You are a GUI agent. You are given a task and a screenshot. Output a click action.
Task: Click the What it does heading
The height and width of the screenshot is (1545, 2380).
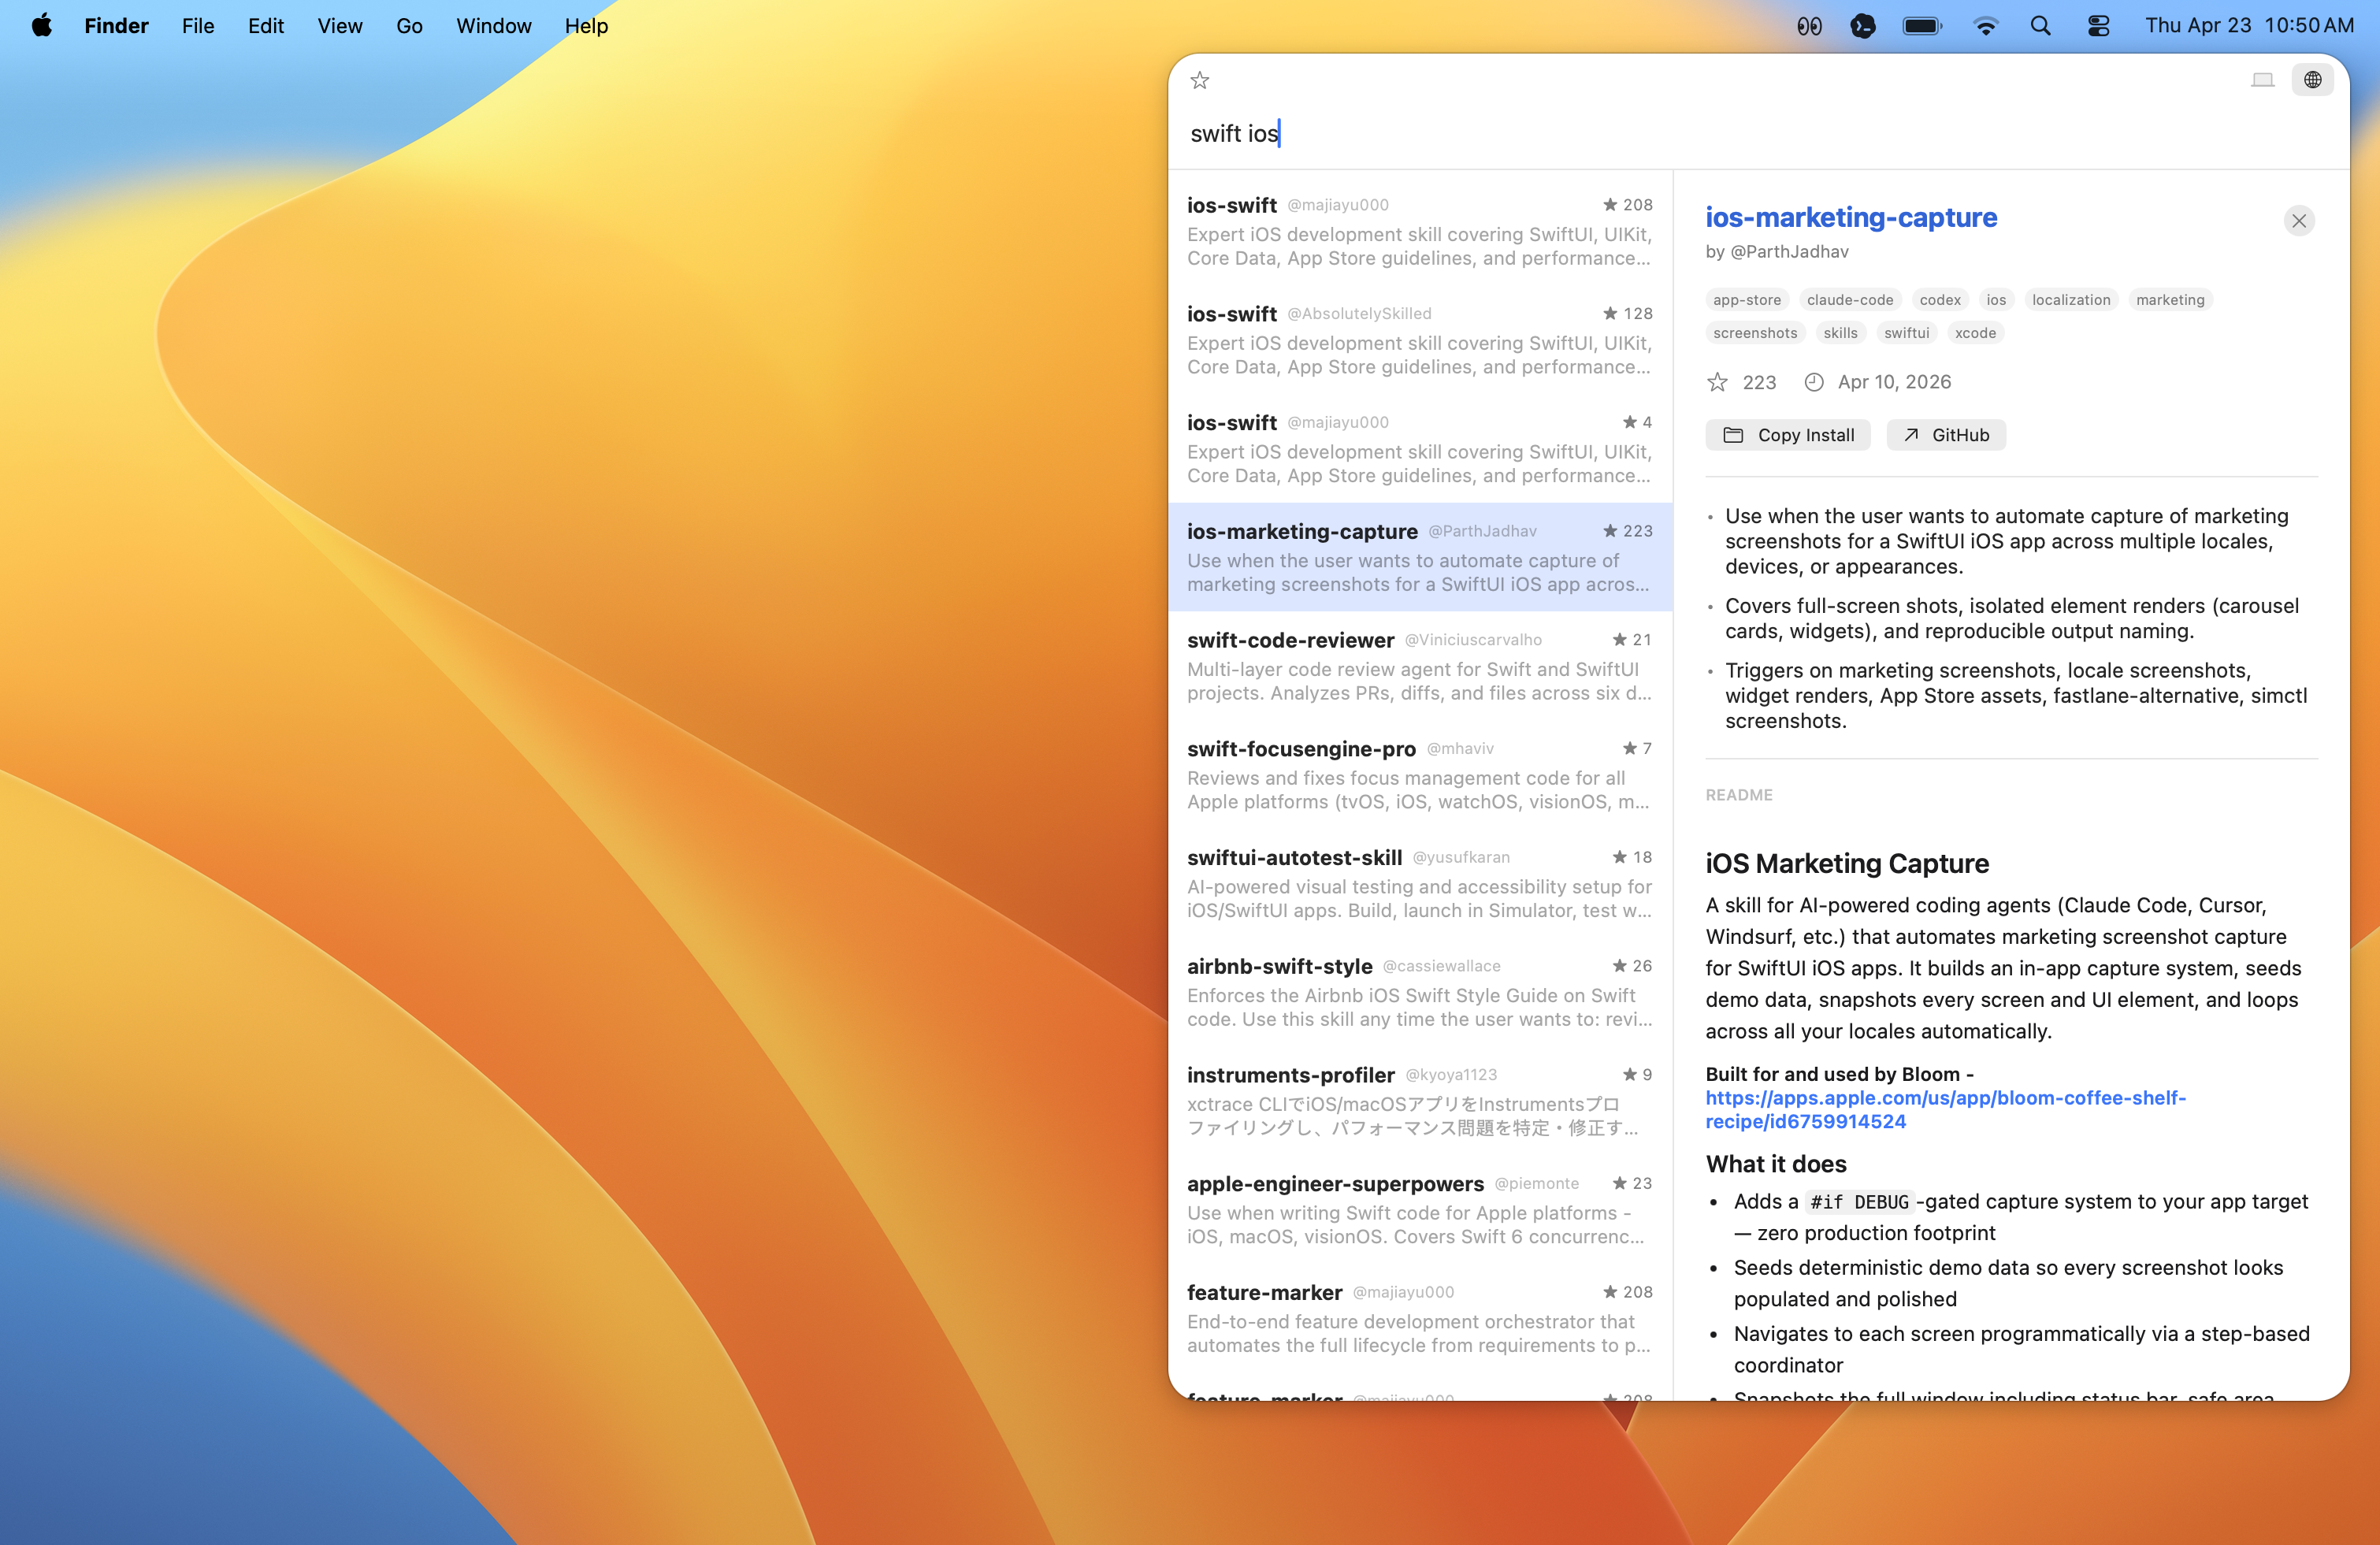tap(1776, 1164)
